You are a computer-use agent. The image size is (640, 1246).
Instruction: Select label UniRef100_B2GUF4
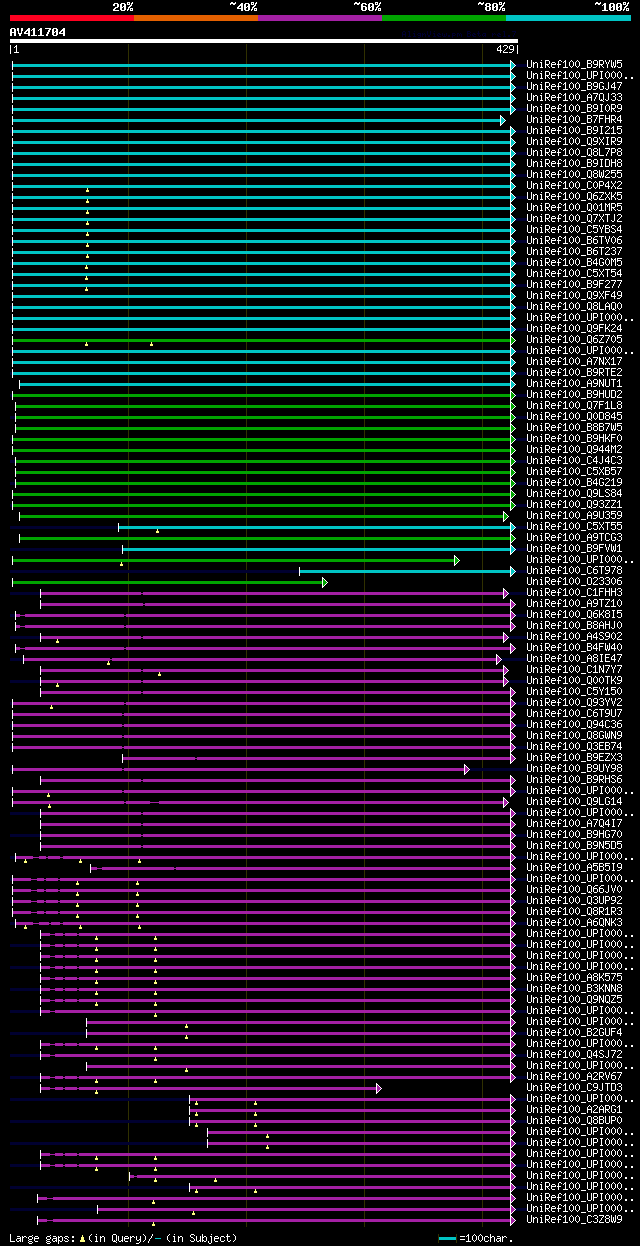[574, 1033]
